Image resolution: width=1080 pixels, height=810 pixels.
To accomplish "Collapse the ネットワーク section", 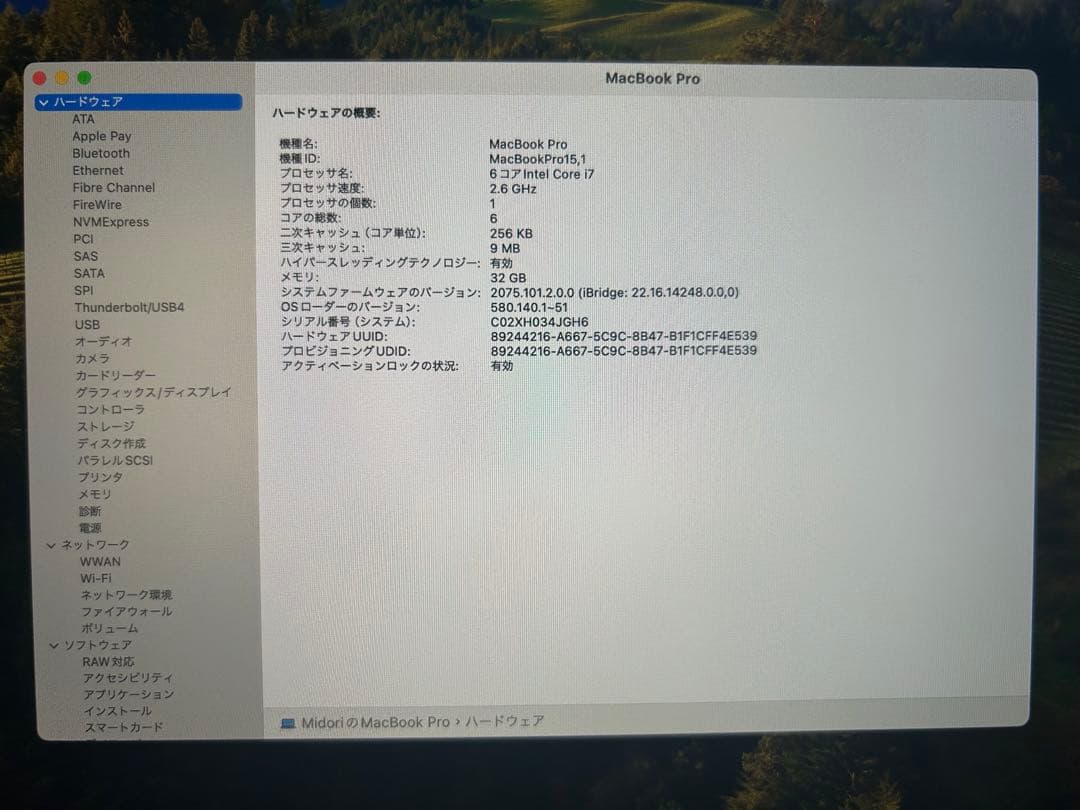I will click(51, 544).
